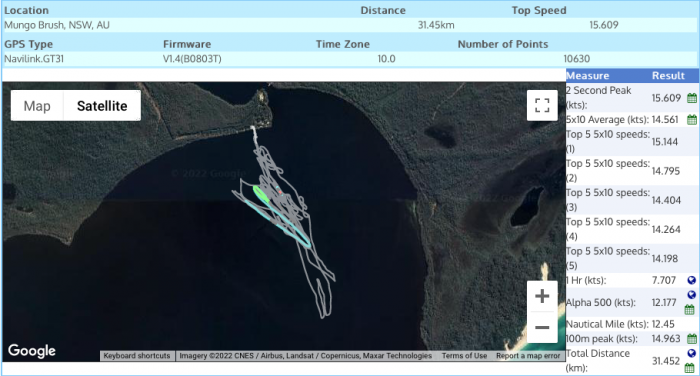Zoom out on the map
This screenshot has height=376, width=700.
coord(542,327)
